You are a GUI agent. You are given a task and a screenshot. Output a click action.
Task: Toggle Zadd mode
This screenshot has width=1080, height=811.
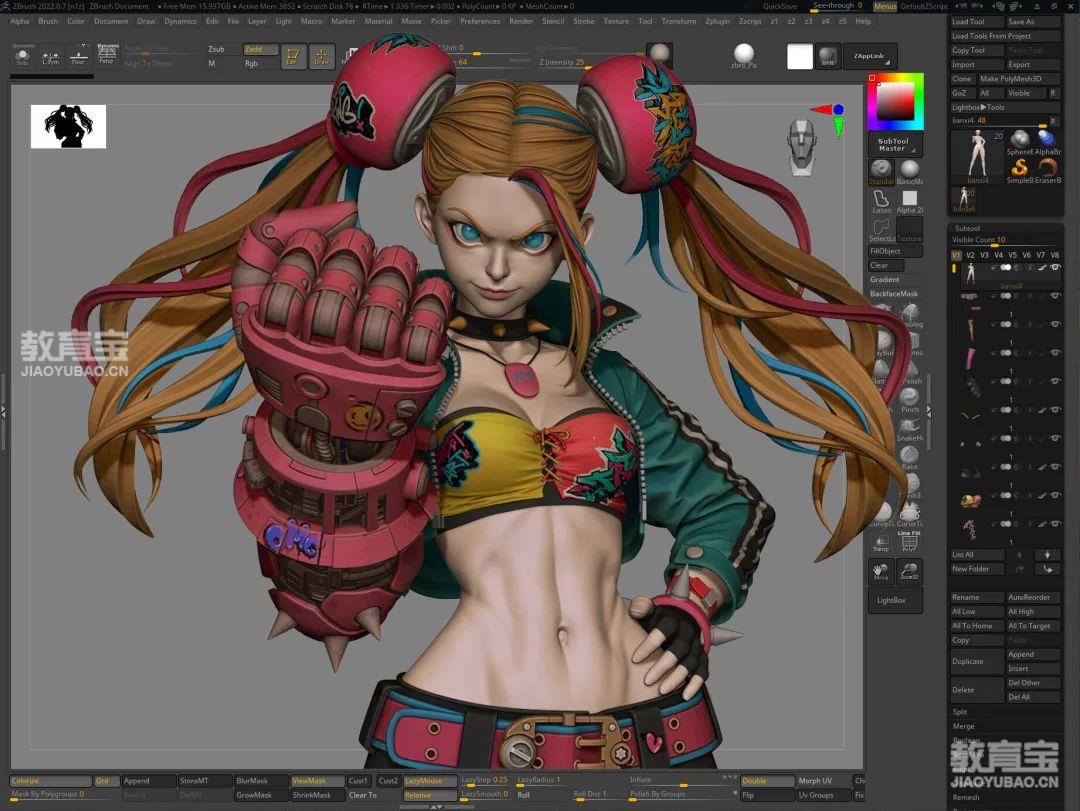pyautogui.click(x=260, y=49)
